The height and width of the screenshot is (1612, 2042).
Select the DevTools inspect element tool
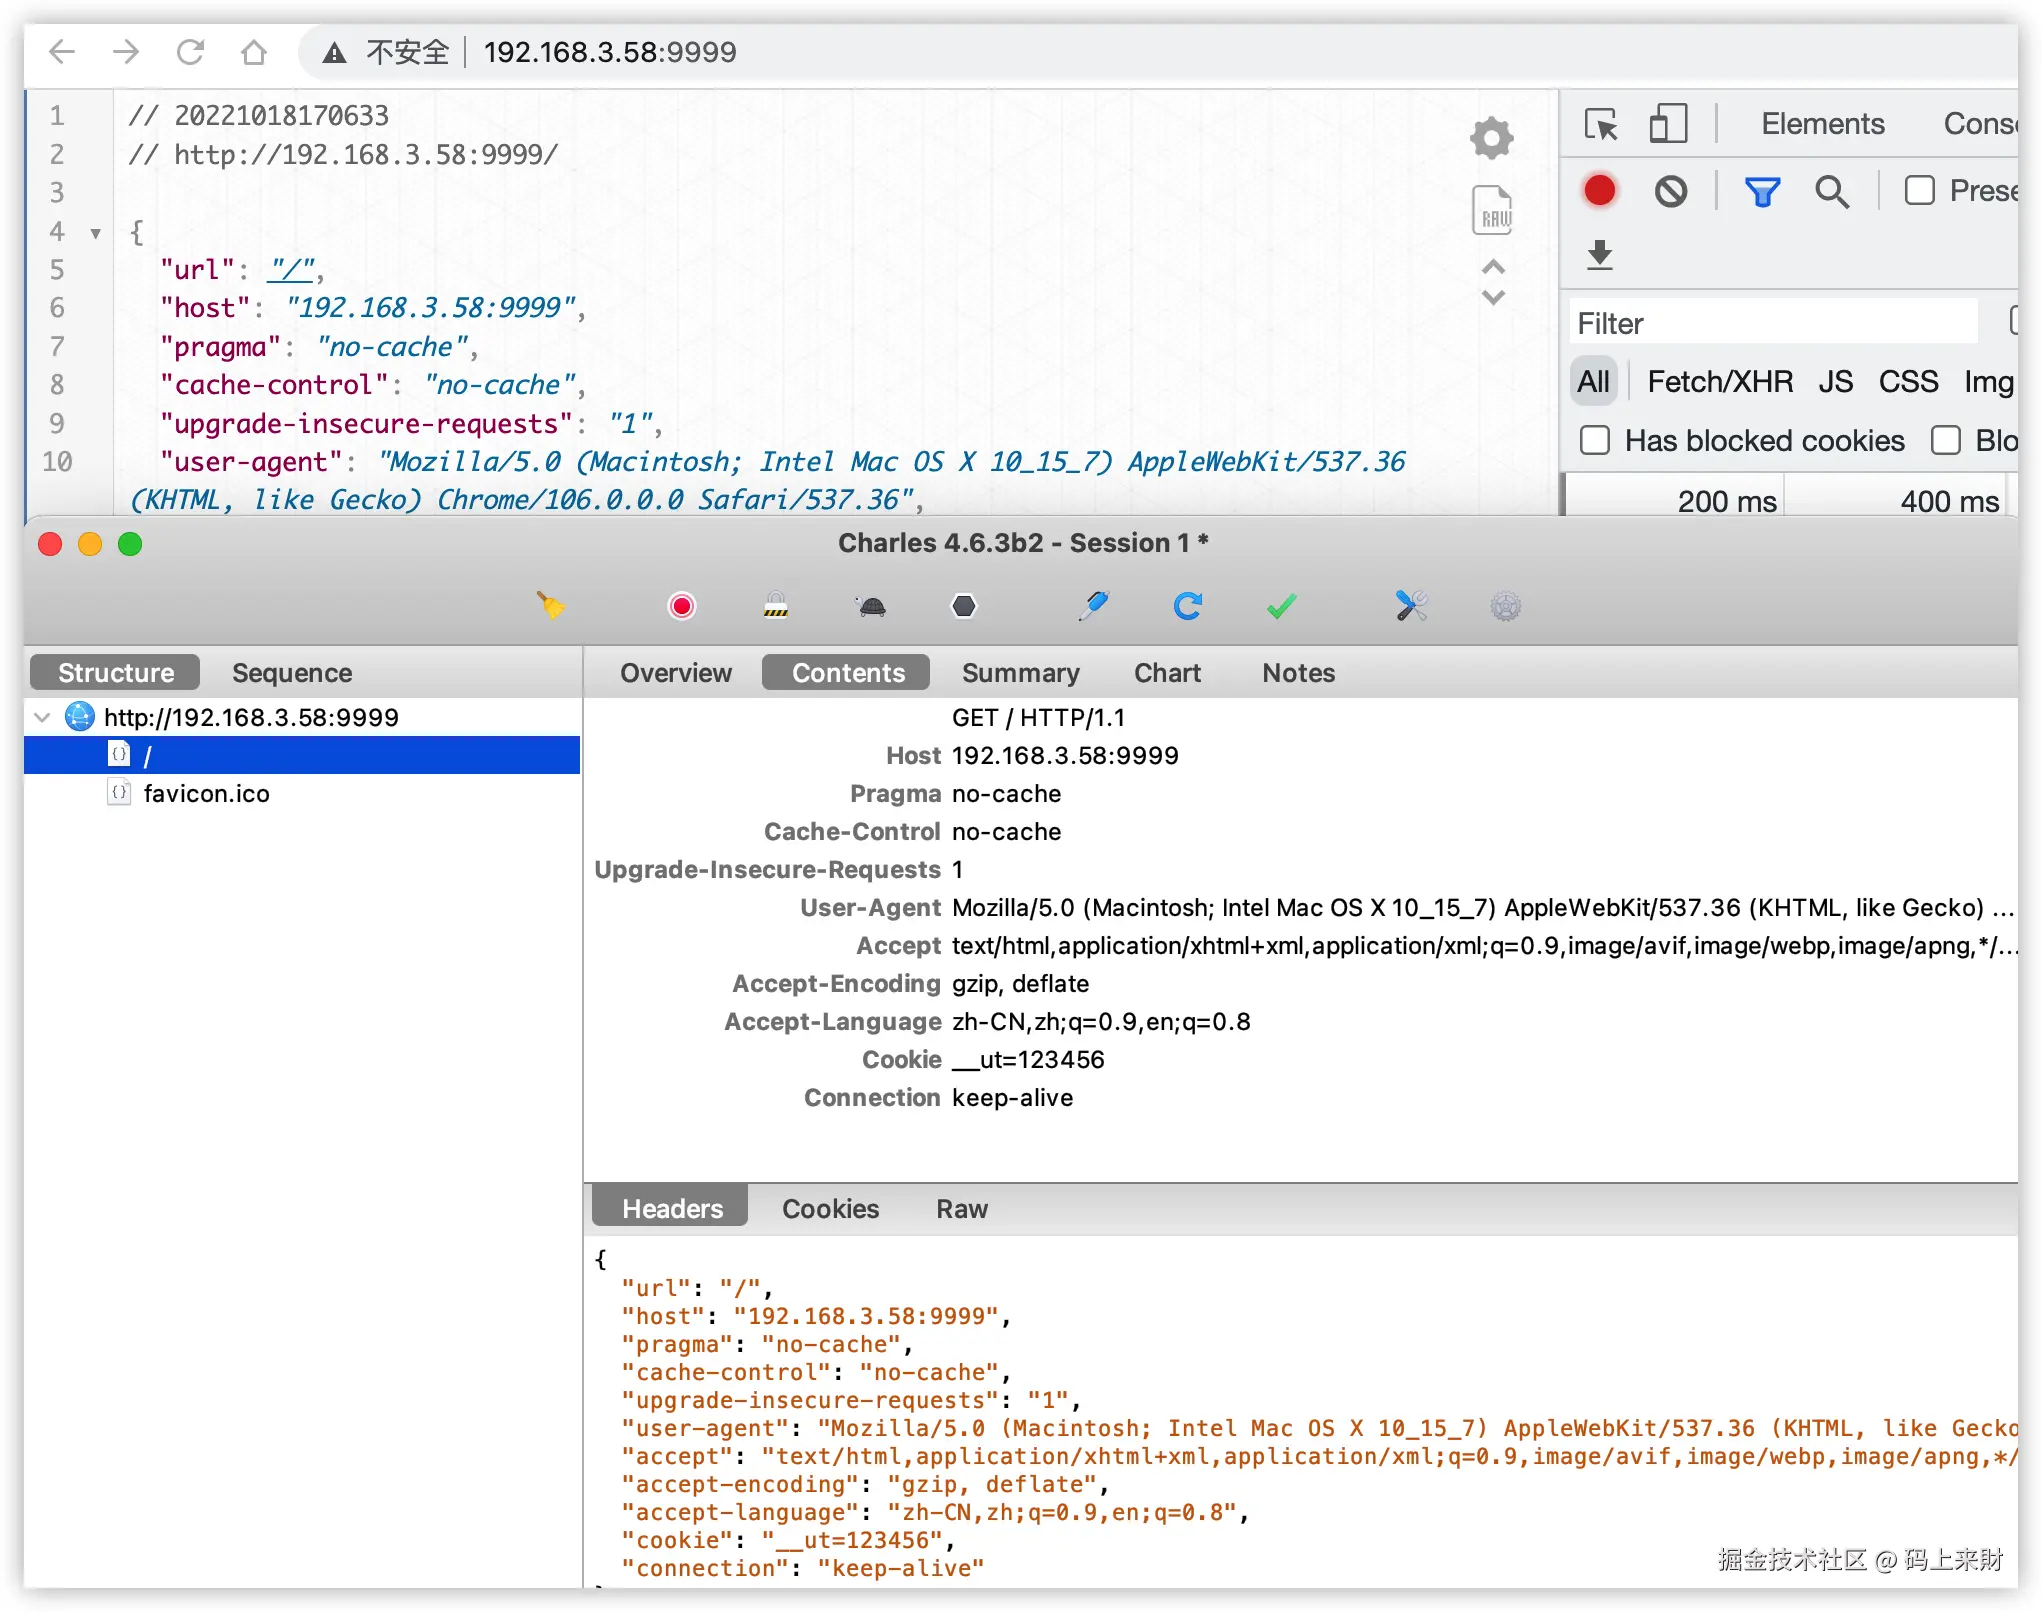point(1601,124)
